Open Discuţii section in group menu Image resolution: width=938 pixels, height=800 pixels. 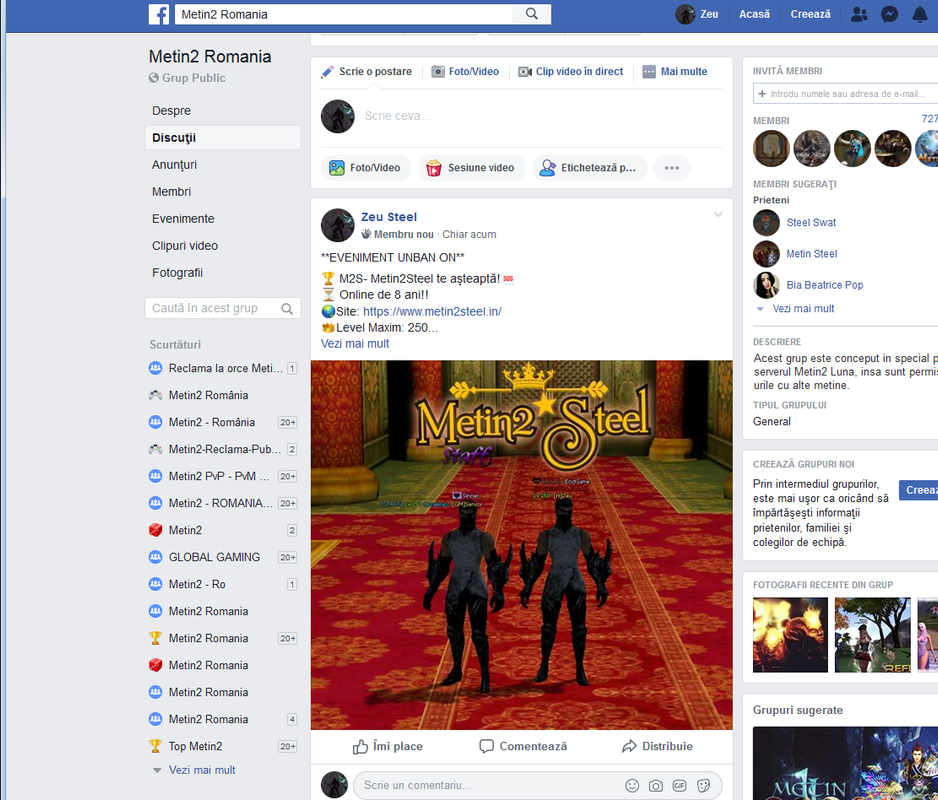tap(223, 138)
